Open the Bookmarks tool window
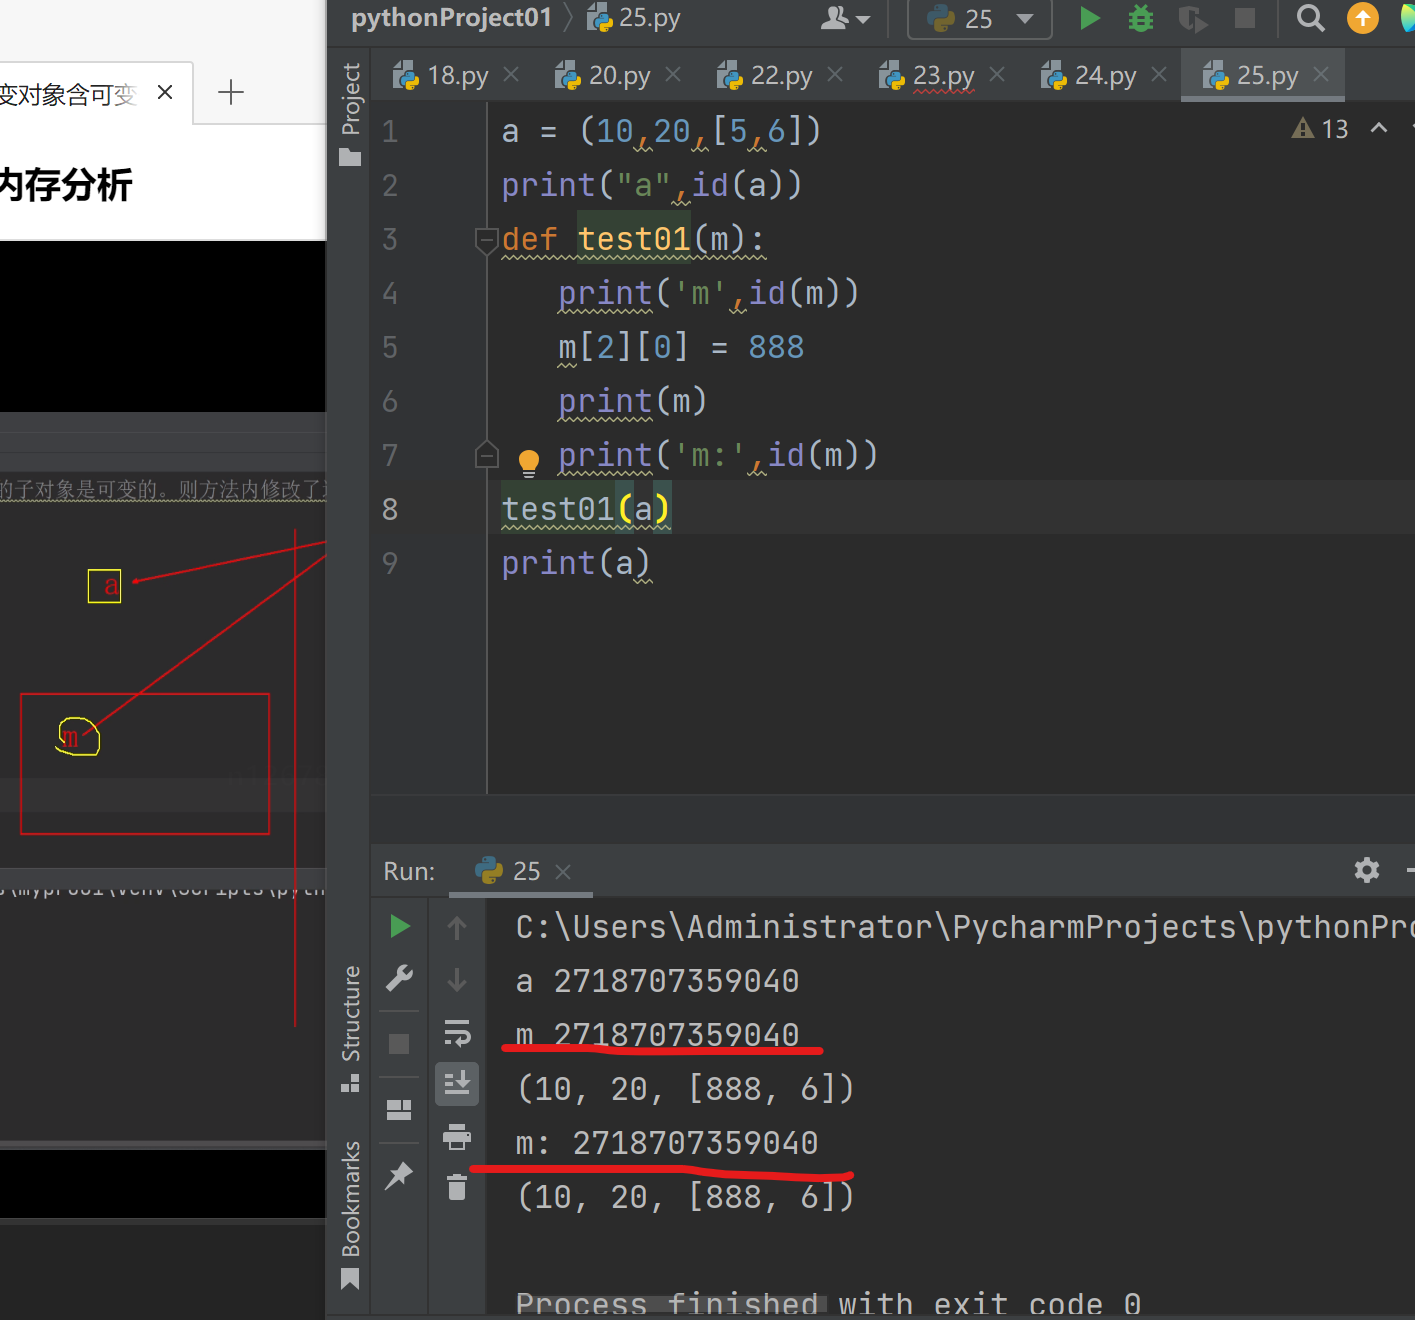The image size is (1415, 1320). [x=350, y=1215]
